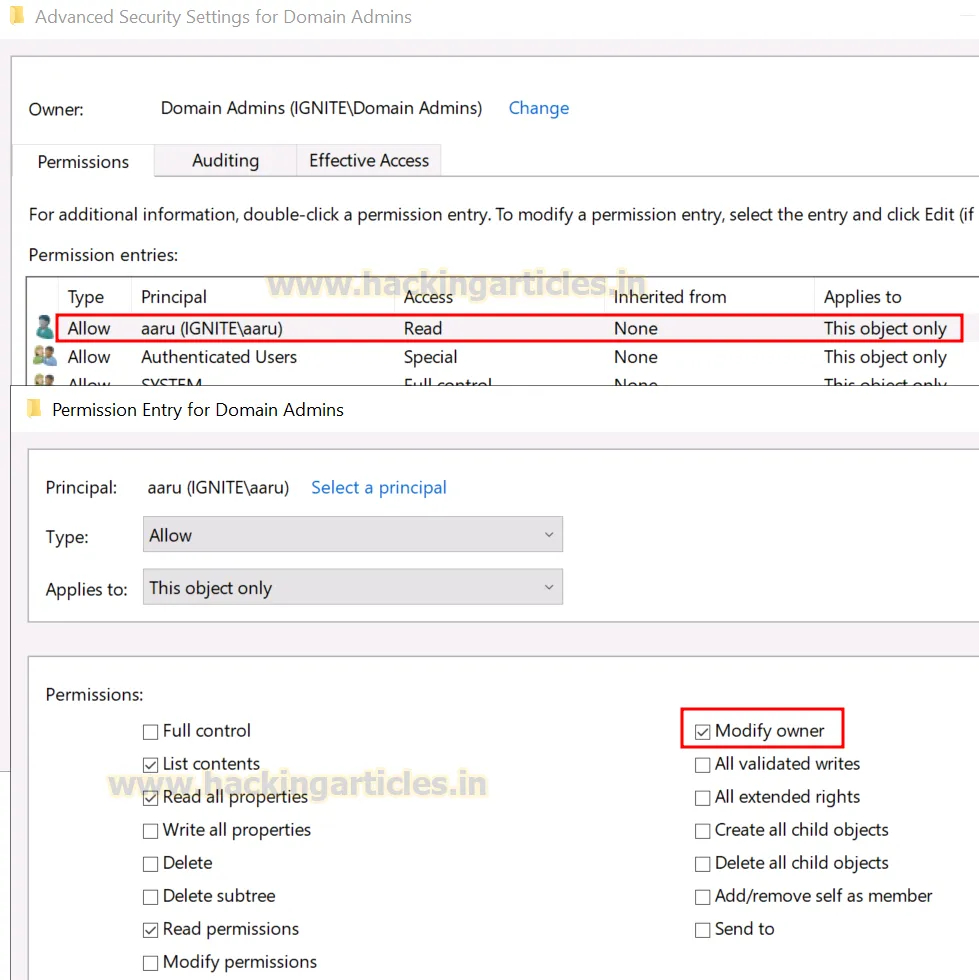
Task: Click the aaru user icon in permission entries
Action: [43, 328]
